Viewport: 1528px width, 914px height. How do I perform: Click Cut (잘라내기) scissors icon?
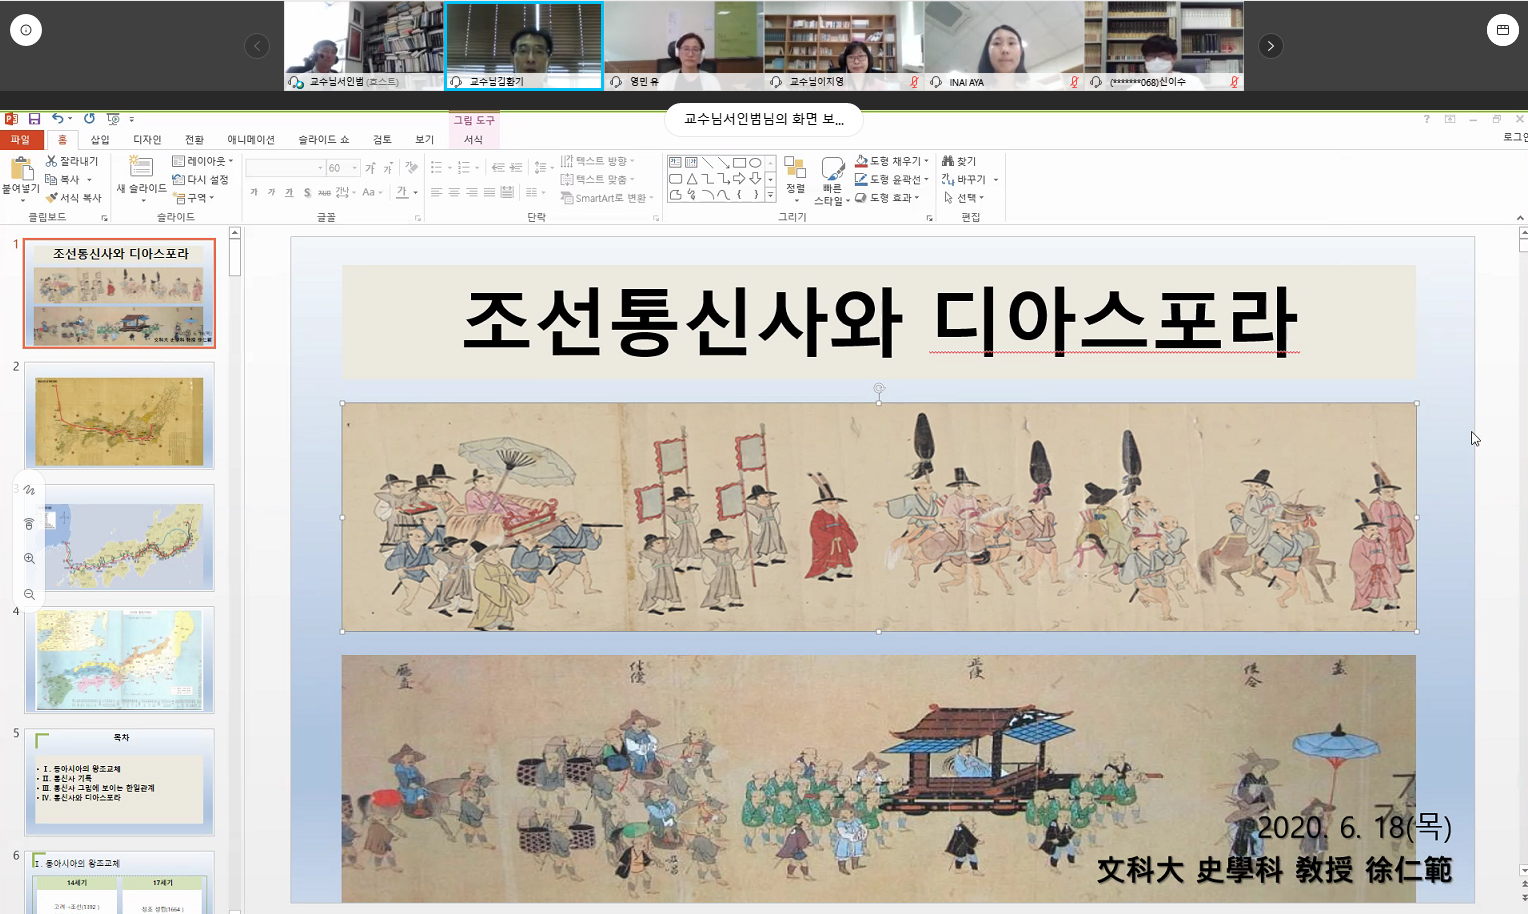point(51,161)
